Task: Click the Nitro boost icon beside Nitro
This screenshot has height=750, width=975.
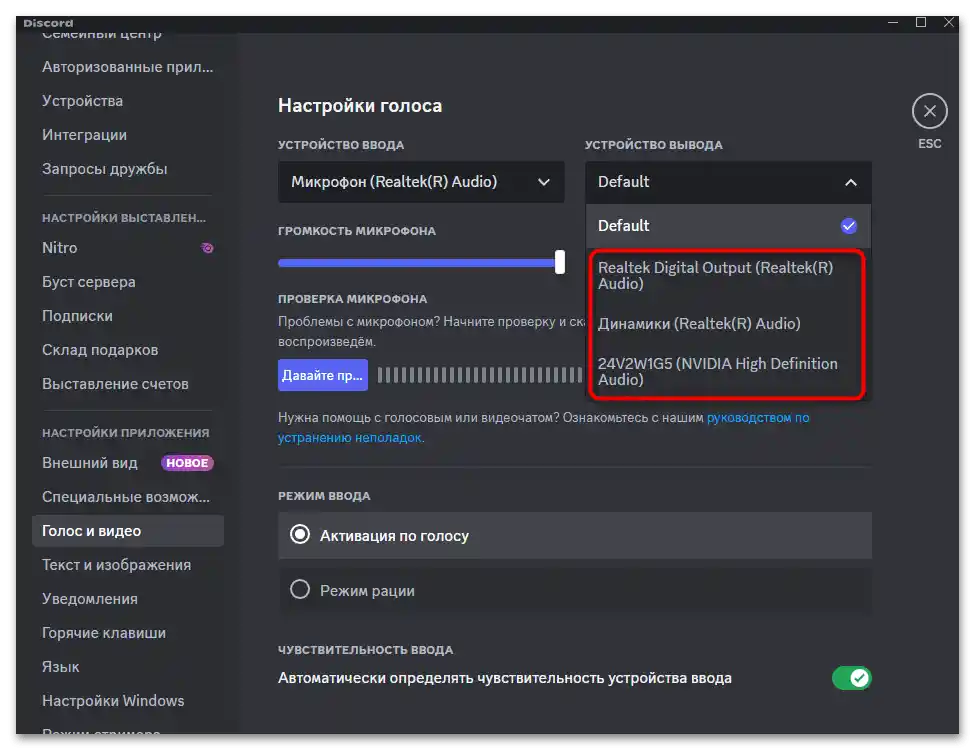Action: [x=207, y=247]
